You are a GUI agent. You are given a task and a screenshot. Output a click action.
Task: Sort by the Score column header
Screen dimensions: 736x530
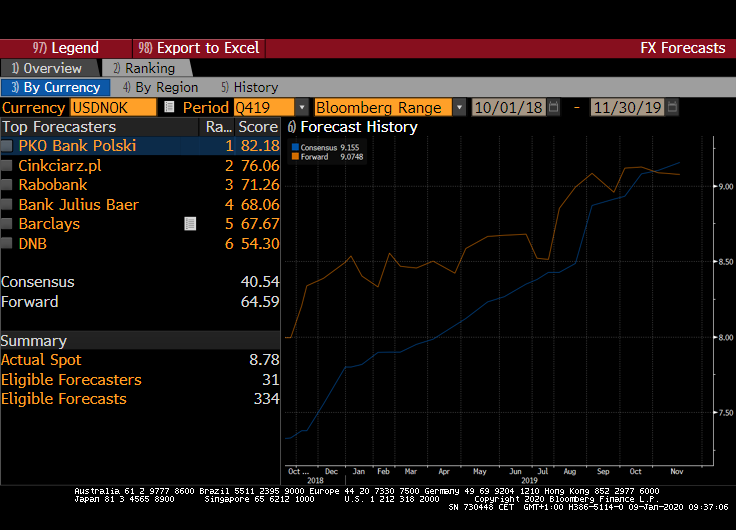pyautogui.click(x=258, y=127)
